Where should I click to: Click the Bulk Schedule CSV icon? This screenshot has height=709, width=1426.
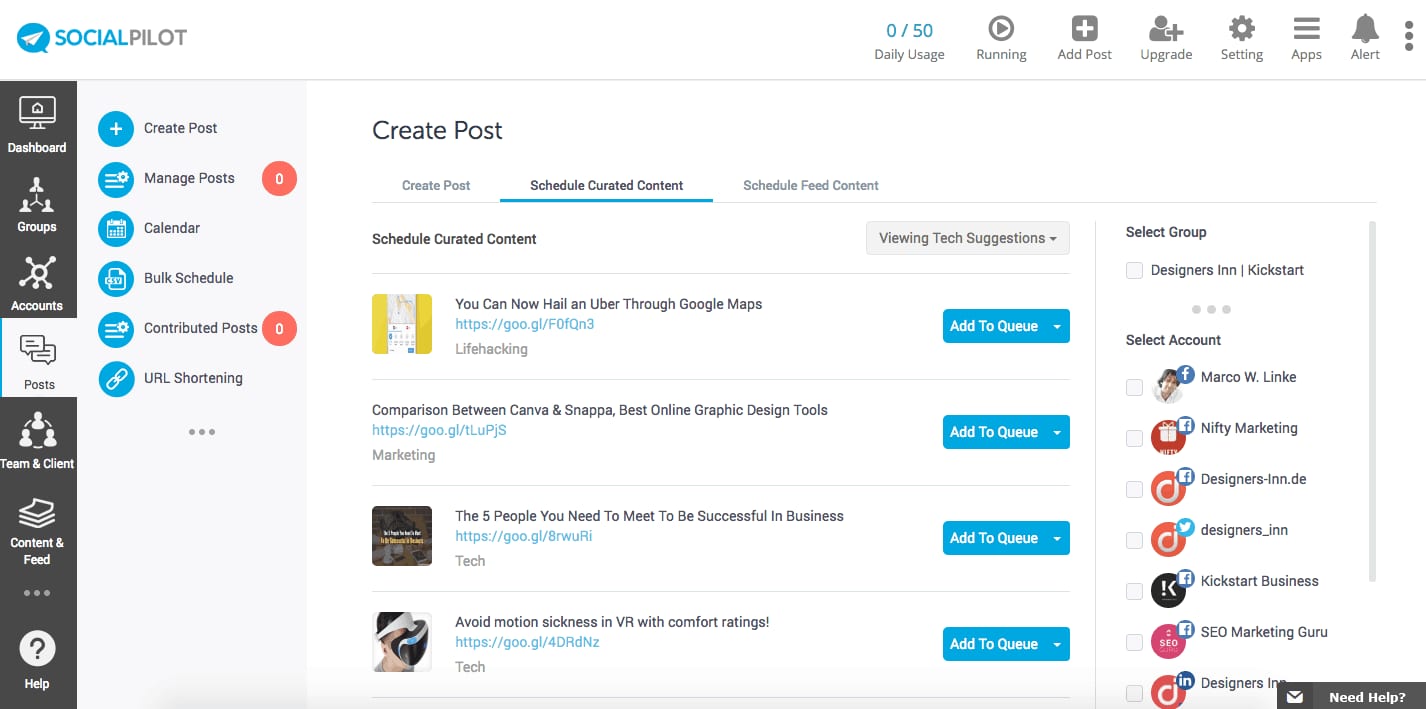(116, 278)
